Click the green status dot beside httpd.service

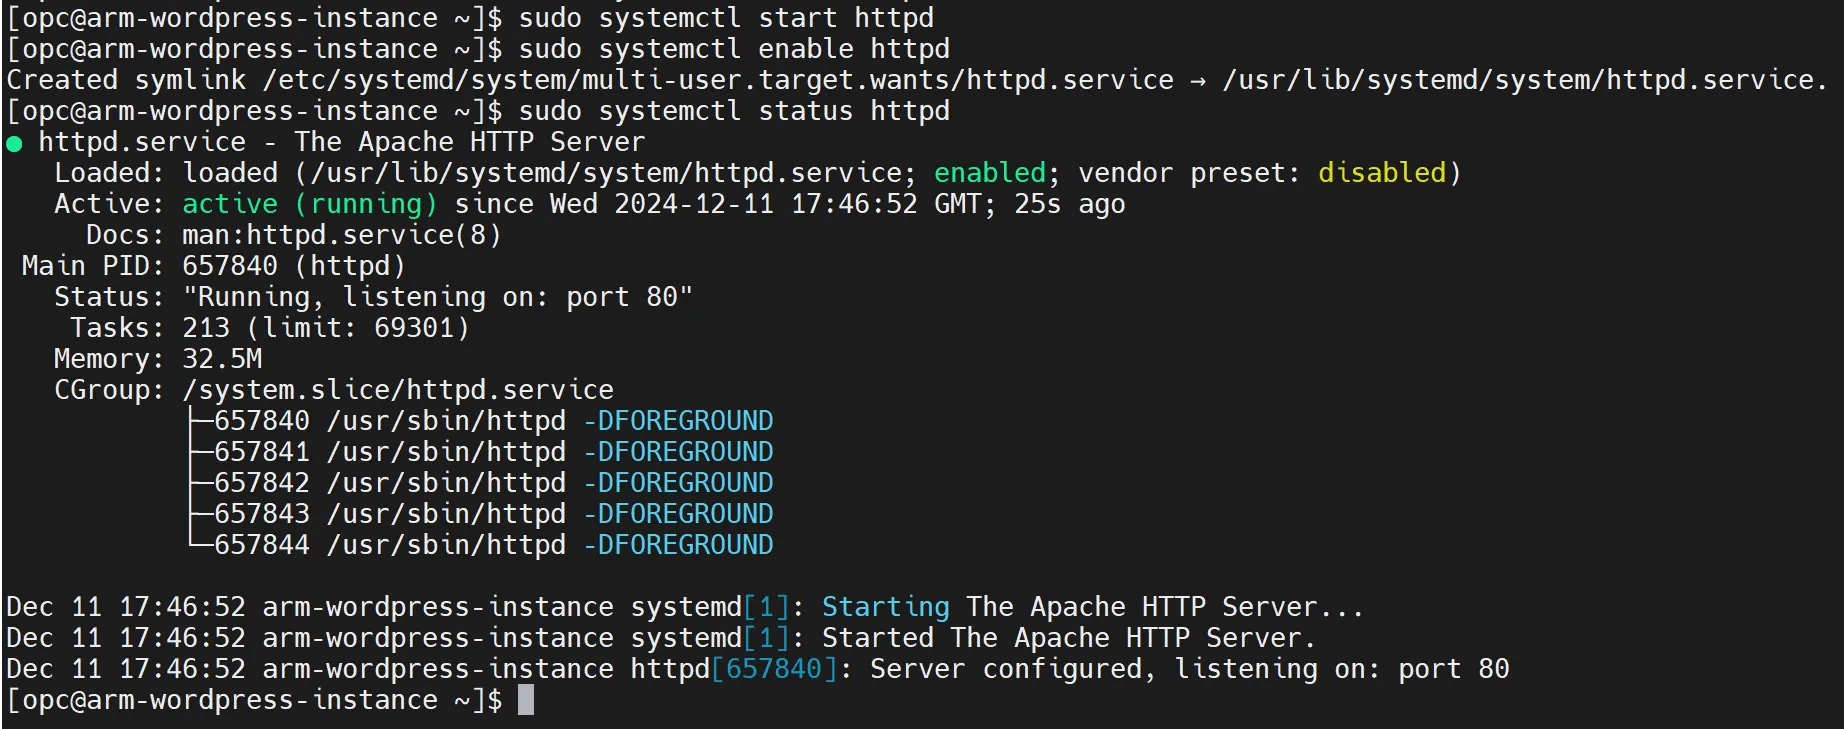tap(14, 144)
